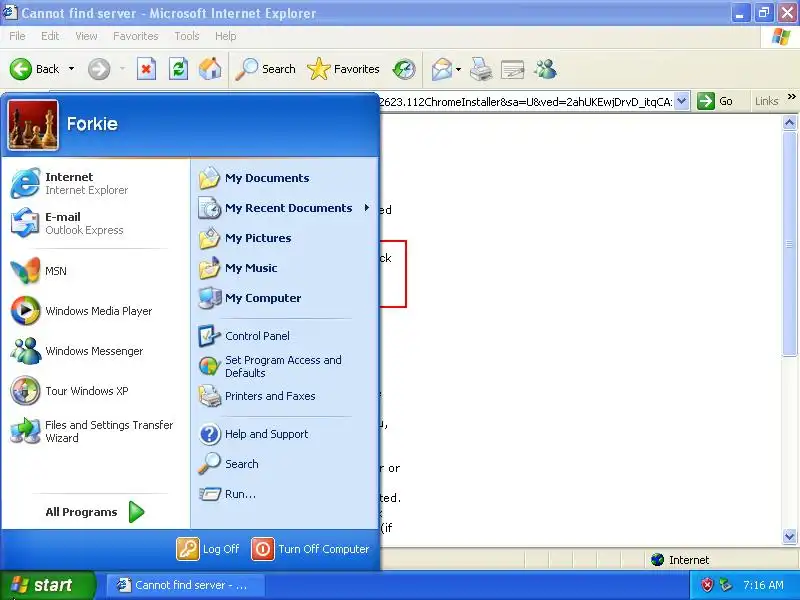Open Files and Settings Transfer Wizard

point(95,431)
